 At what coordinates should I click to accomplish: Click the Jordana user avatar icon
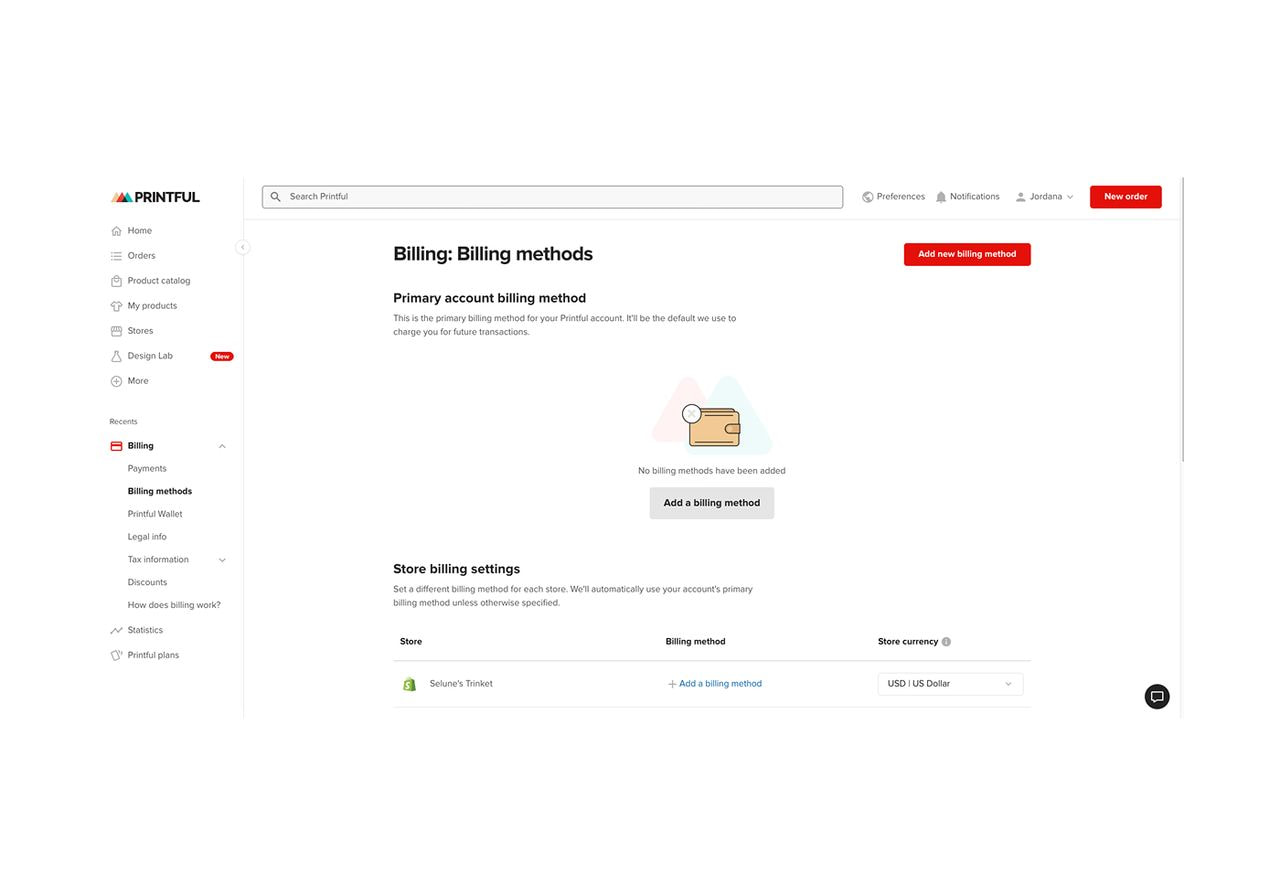pyautogui.click(x=1021, y=197)
